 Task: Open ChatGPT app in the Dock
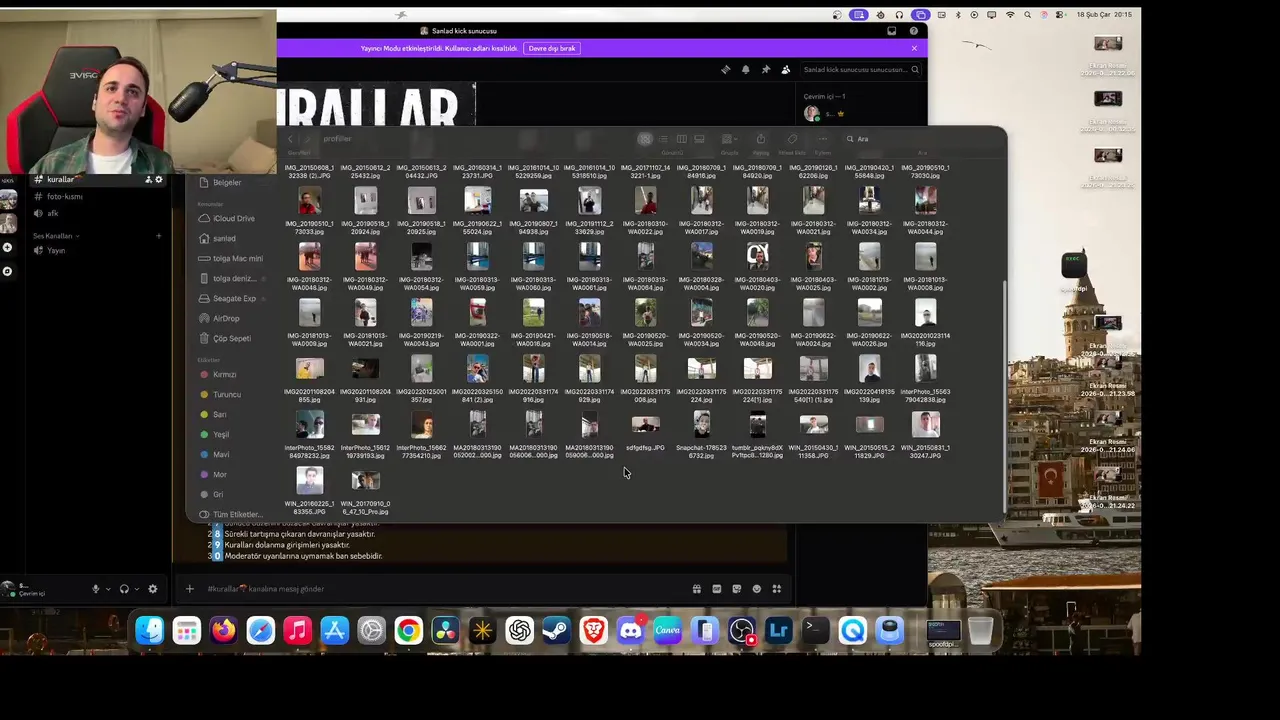tap(520, 630)
